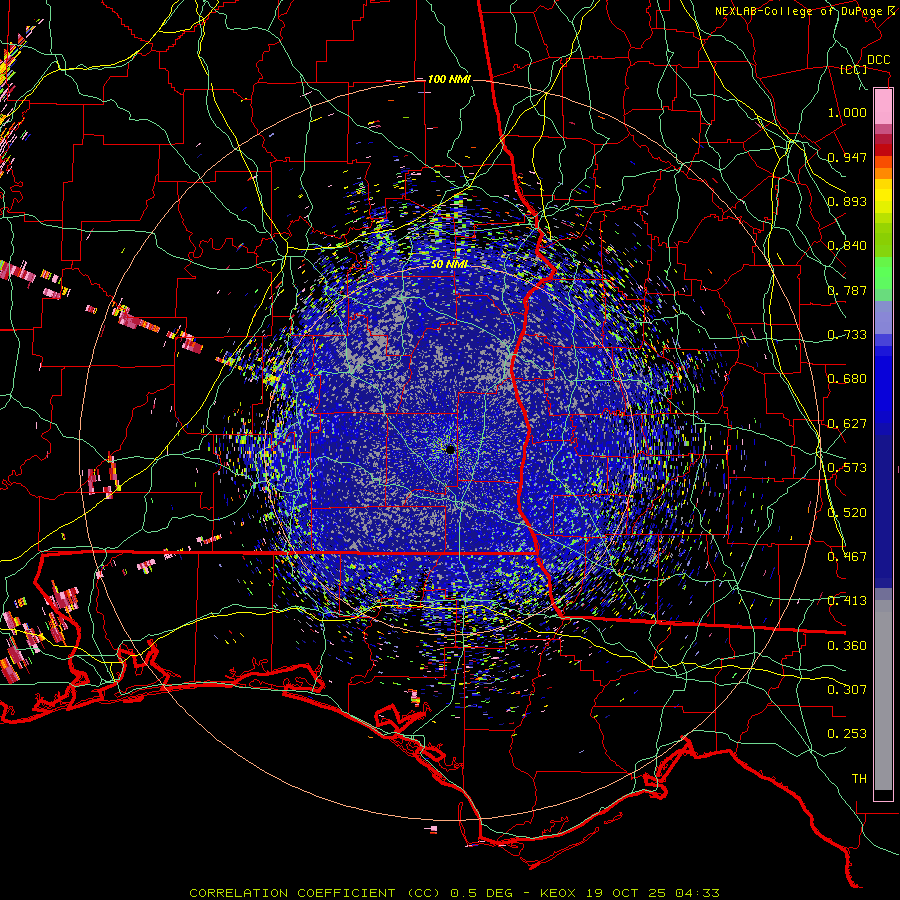Click the 0.253 color scale value
900x900 pixels.
click(847, 734)
